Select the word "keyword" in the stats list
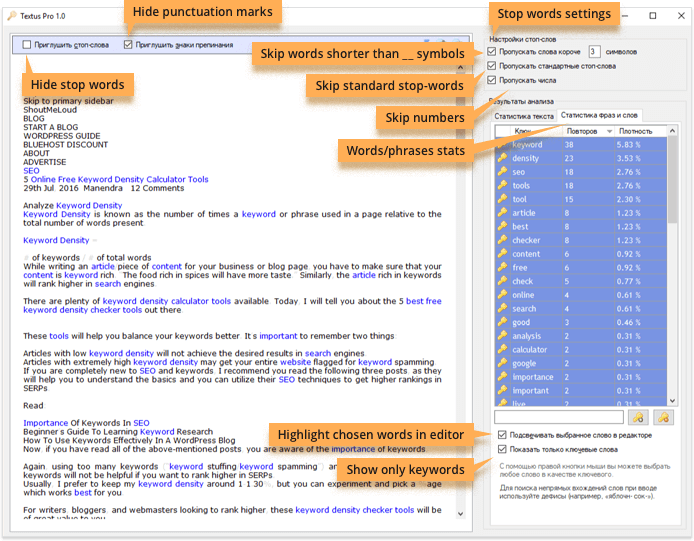The height and width of the screenshot is (541, 694). 527,144
